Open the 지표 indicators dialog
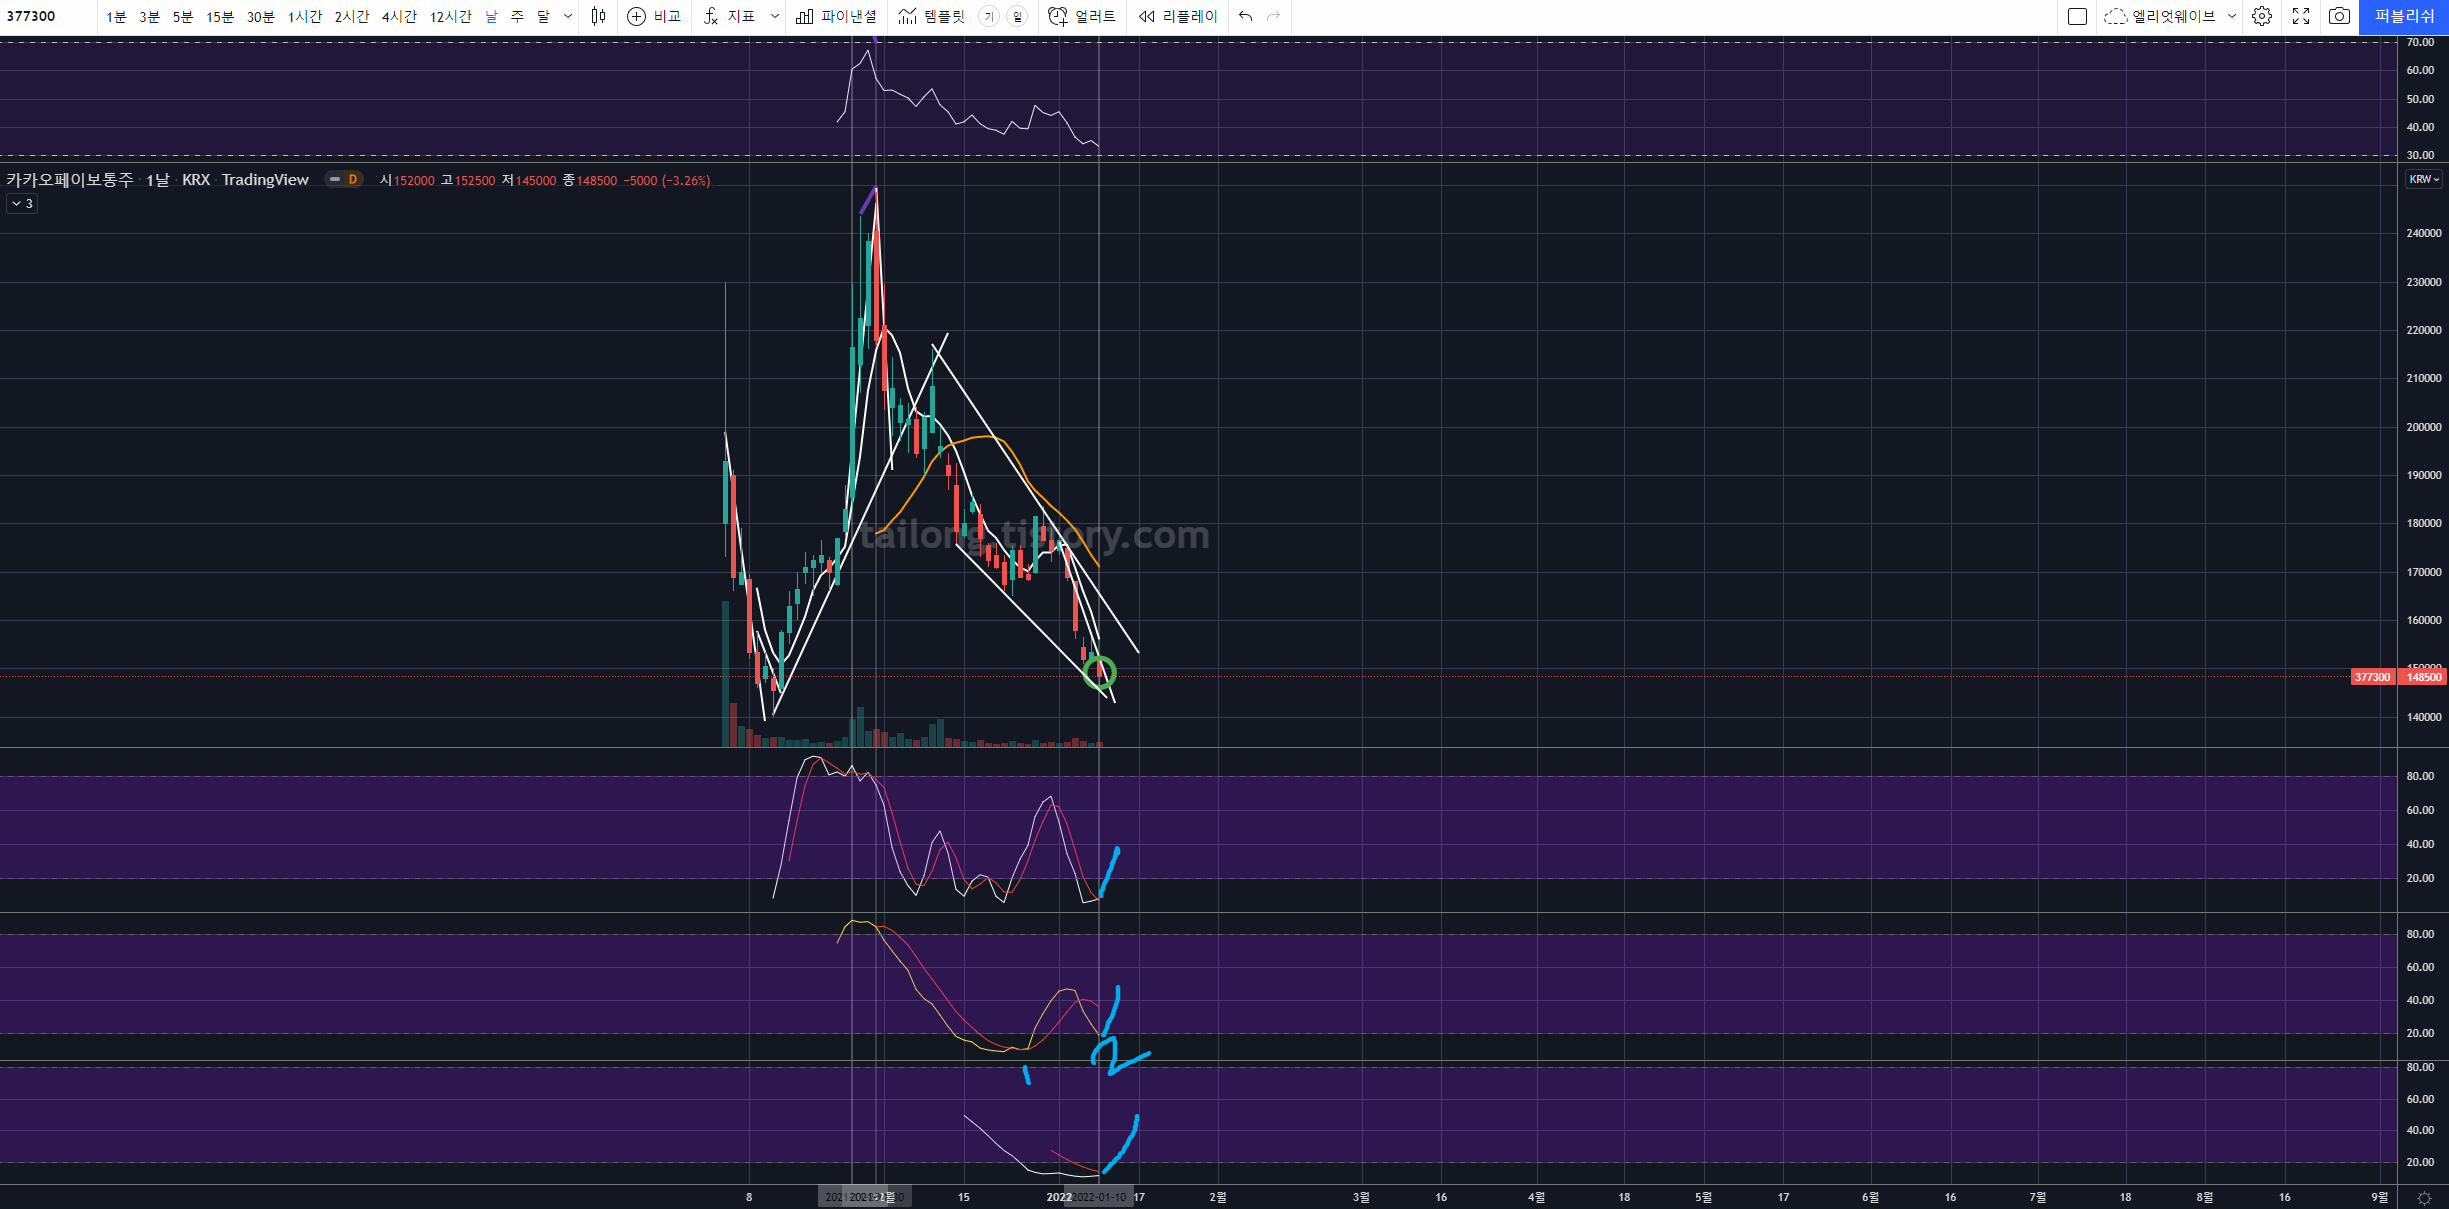Image resolution: width=2449 pixels, height=1209 pixels. click(x=730, y=16)
